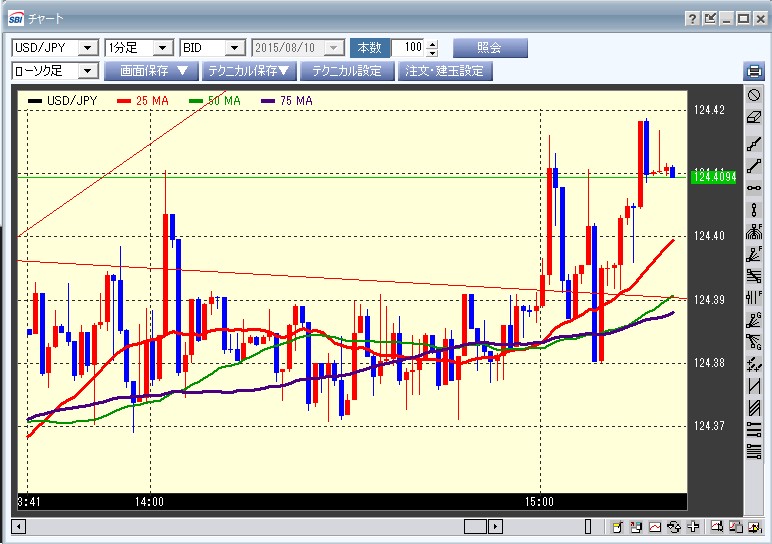Select the parallel channel lines tool

pyautogui.click(x=754, y=408)
